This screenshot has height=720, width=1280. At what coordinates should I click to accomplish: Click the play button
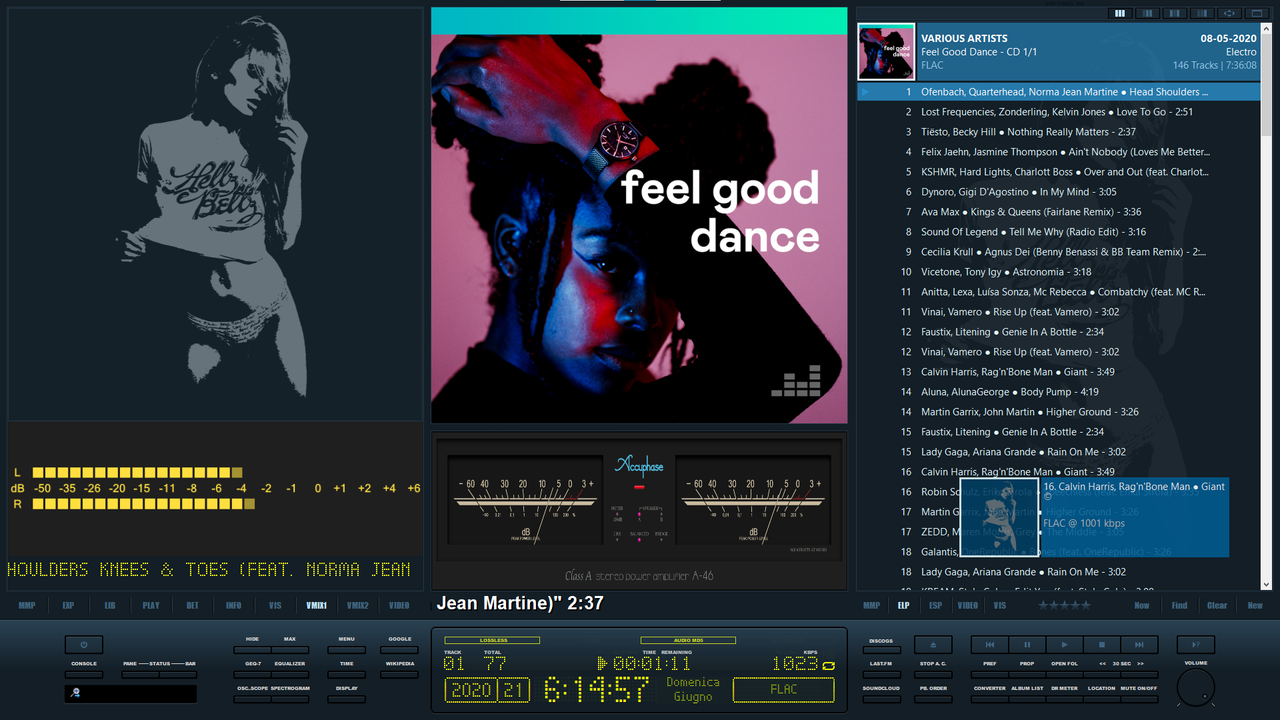[x=1065, y=645]
